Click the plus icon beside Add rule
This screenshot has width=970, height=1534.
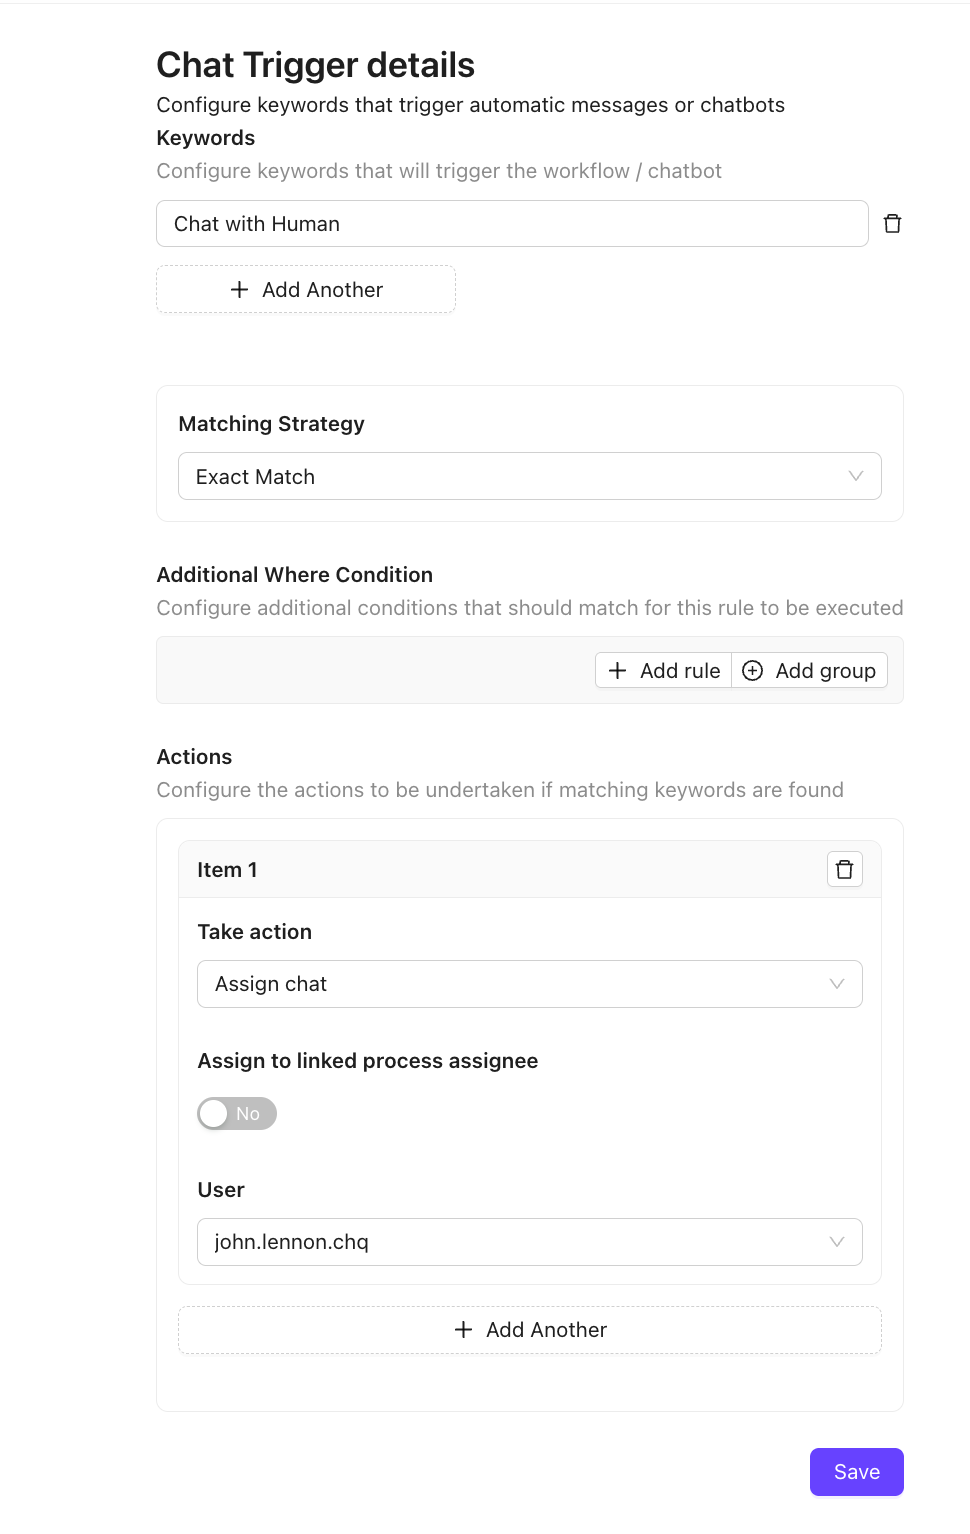(x=618, y=671)
